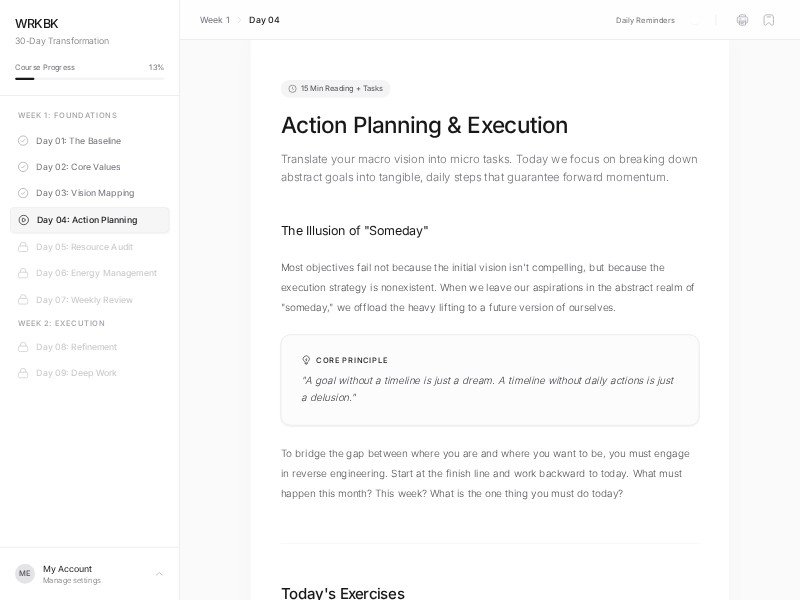The image size is (800, 600).
Task: Click the ME avatar icon
Action: 25,574
